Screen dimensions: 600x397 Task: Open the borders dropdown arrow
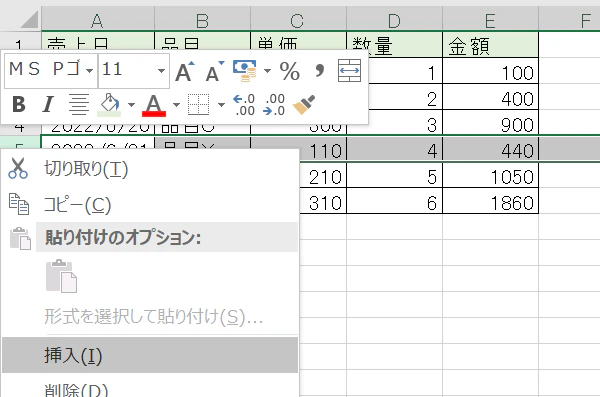coord(221,105)
